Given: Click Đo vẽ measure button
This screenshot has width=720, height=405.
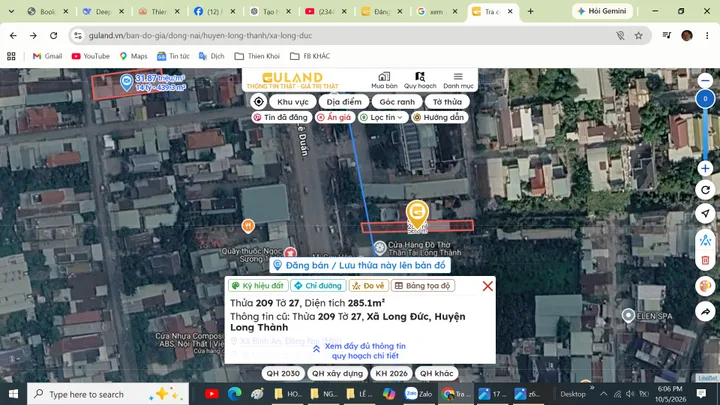Looking at the screenshot, I should point(369,286).
